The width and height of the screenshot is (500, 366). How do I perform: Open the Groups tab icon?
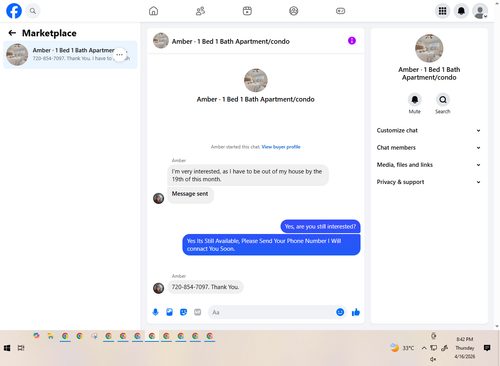click(x=294, y=11)
